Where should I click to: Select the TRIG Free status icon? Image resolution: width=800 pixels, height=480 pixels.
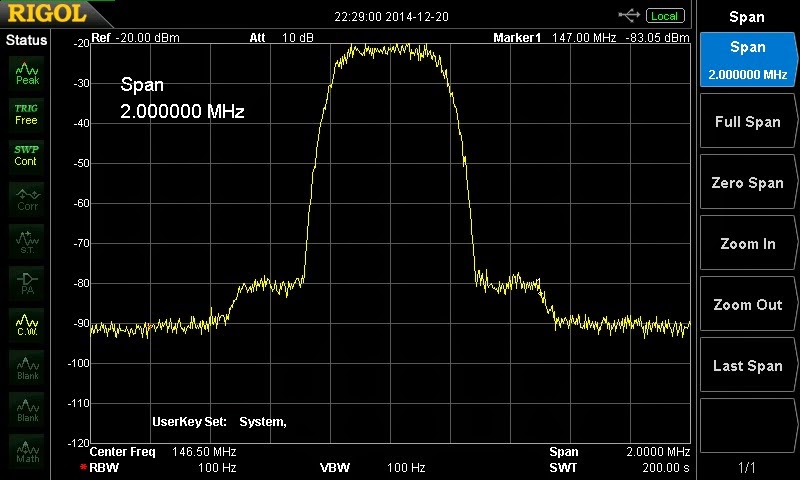coord(27,115)
